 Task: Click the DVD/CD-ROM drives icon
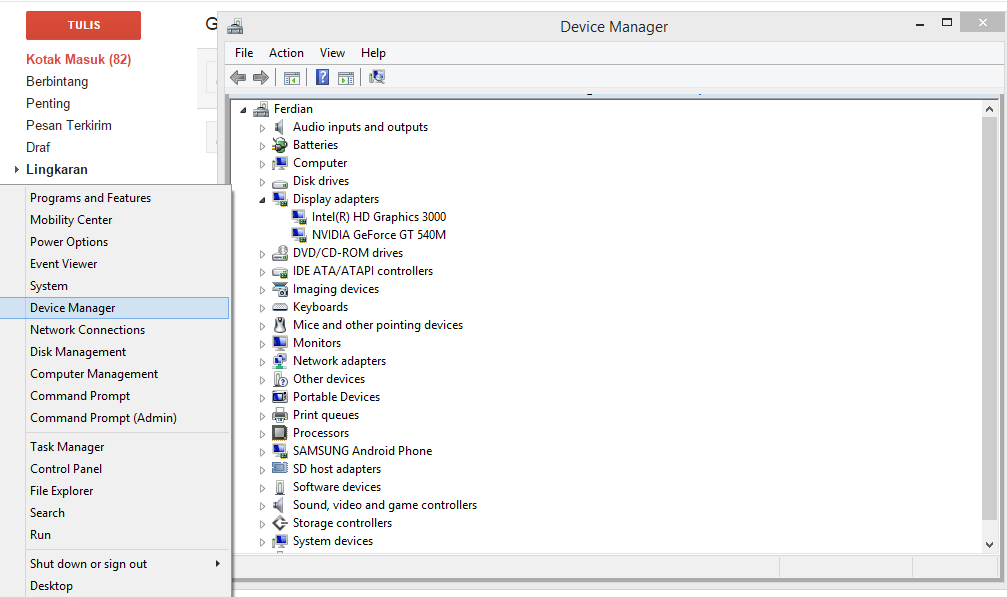point(279,253)
